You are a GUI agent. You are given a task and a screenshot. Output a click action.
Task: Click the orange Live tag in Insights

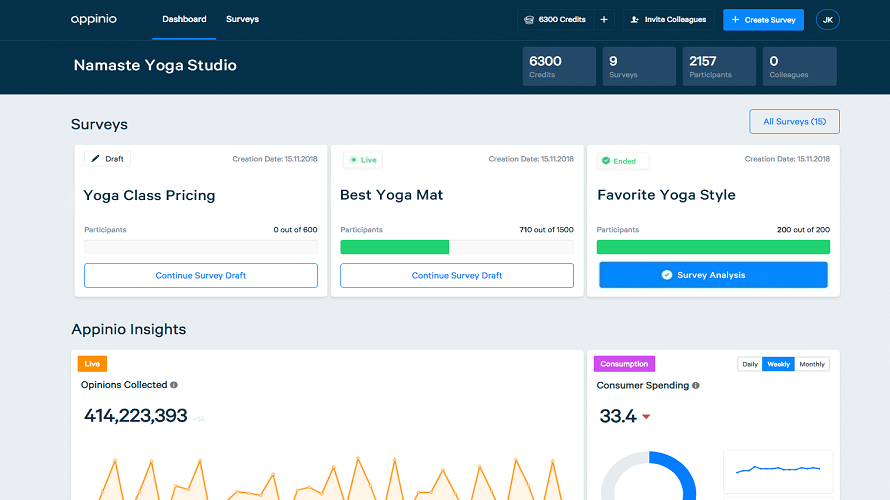pyautogui.click(x=92, y=364)
